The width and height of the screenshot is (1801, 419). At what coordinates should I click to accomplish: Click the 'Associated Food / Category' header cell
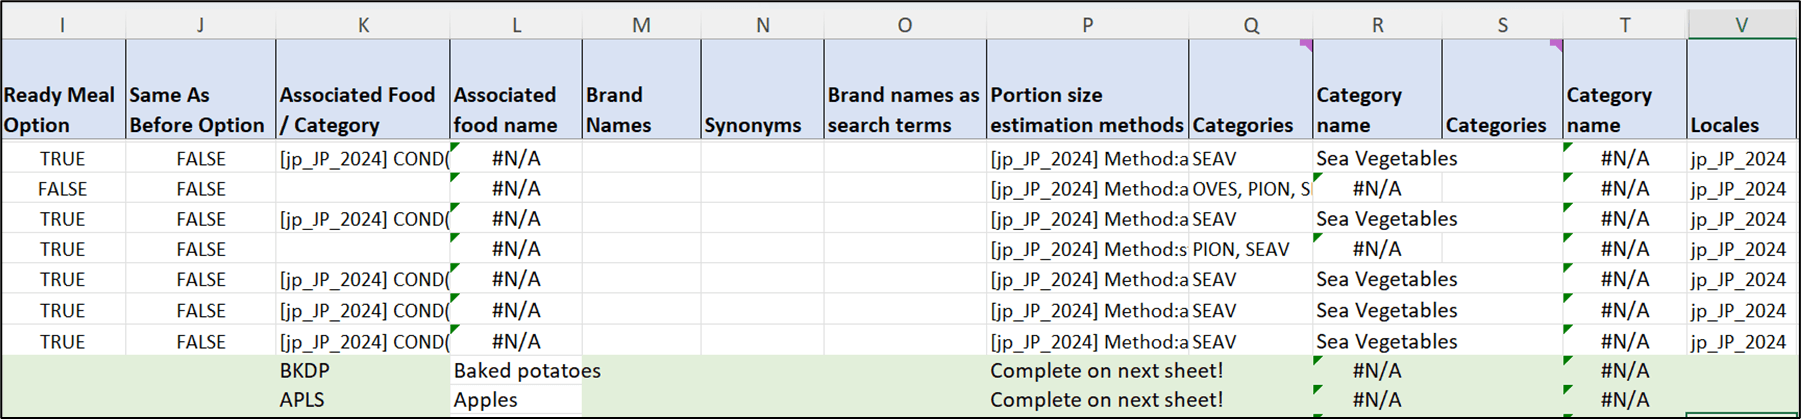tap(363, 90)
